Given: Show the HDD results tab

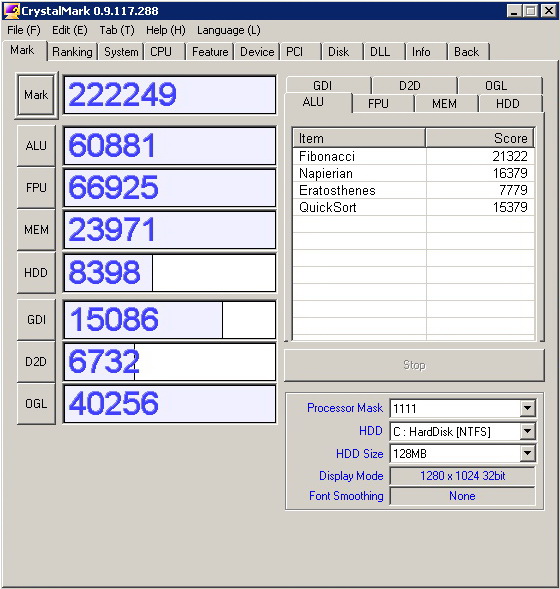Looking at the screenshot, I should pos(511,103).
